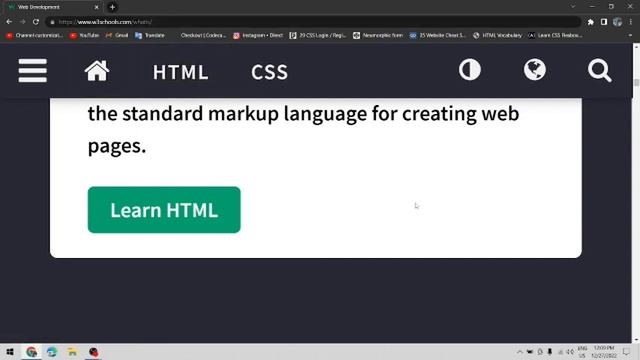Open 35 Website Cheat Sheet bookmark
Screen dimensions: 640x360
point(438,36)
